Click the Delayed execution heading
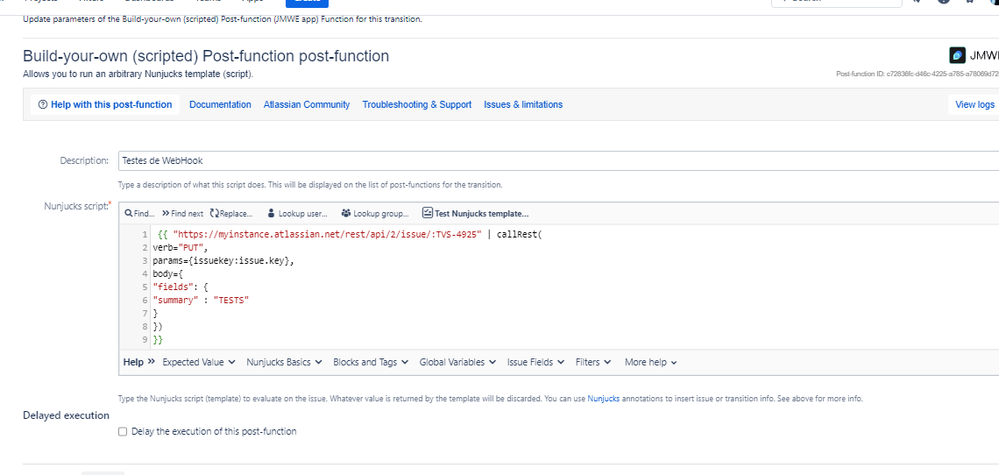 click(66, 415)
